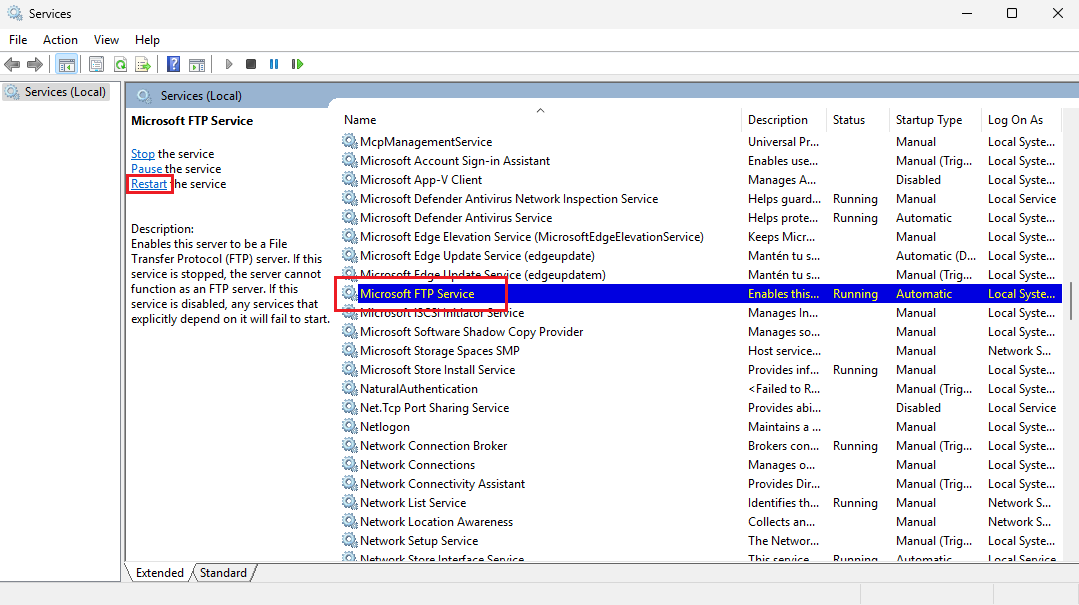Click Network S... logon for Microsoft Storage Spaces SMP
The width and height of the screenshot is (1079, 605).
(1019, 351)
